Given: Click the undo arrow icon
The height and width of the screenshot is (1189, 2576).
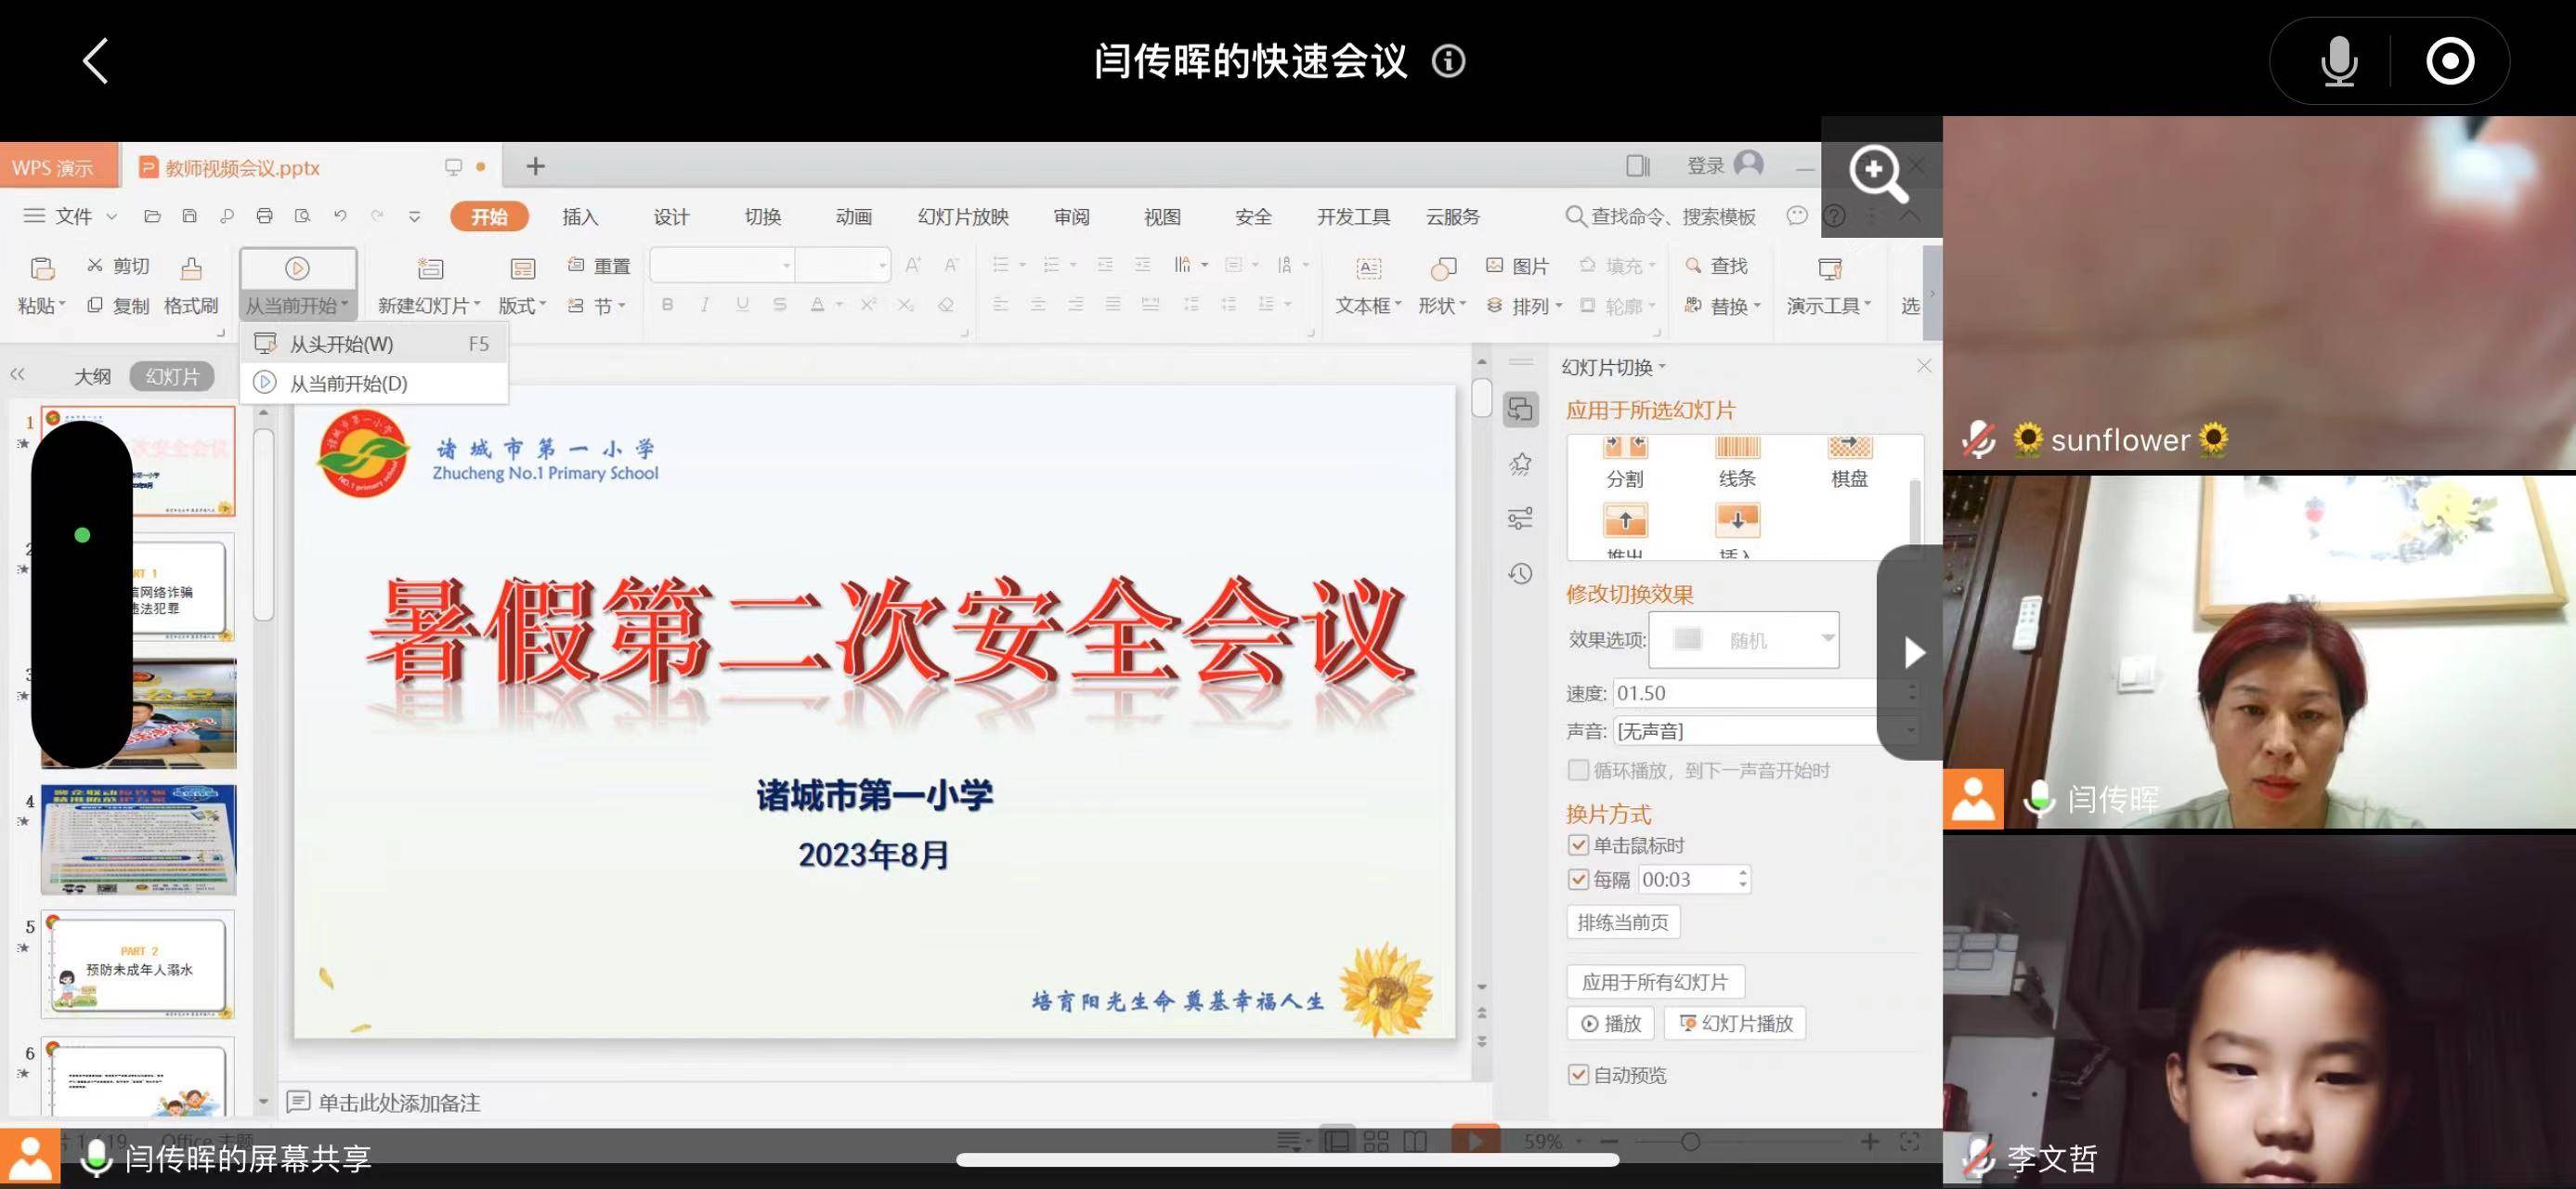Looking at the screenshot, I should (340, 216).
